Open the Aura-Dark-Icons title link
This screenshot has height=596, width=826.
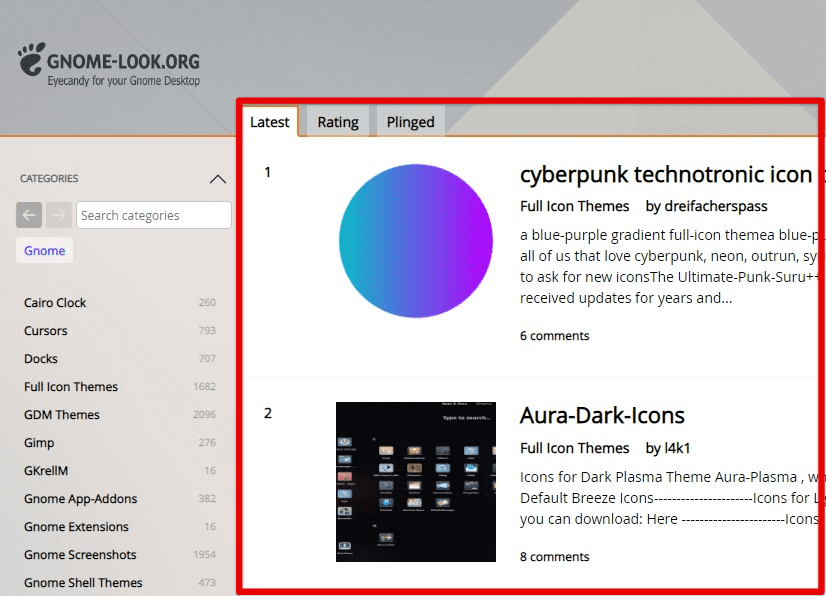pos(602,415)
